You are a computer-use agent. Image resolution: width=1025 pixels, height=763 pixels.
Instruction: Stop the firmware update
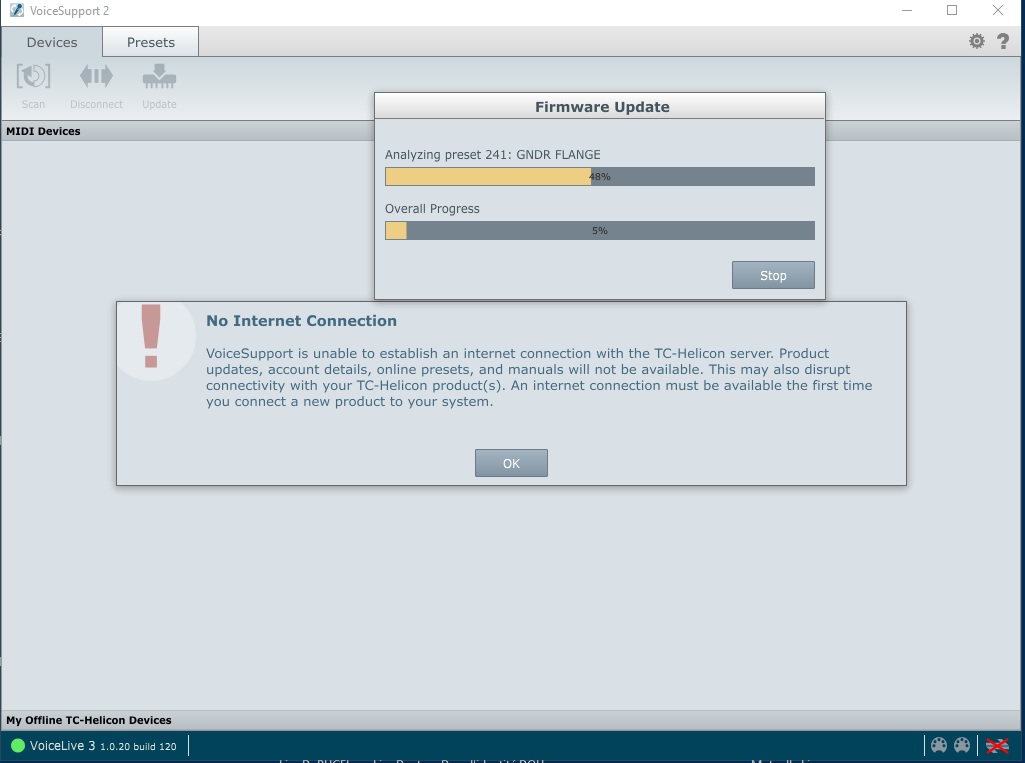(x=773, y=275)
